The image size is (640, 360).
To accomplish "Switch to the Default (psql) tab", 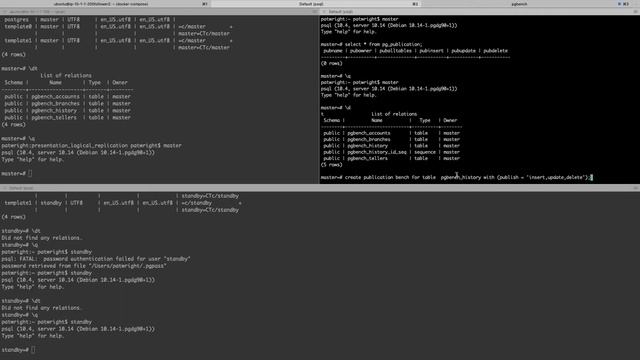I will pos(316,4).
